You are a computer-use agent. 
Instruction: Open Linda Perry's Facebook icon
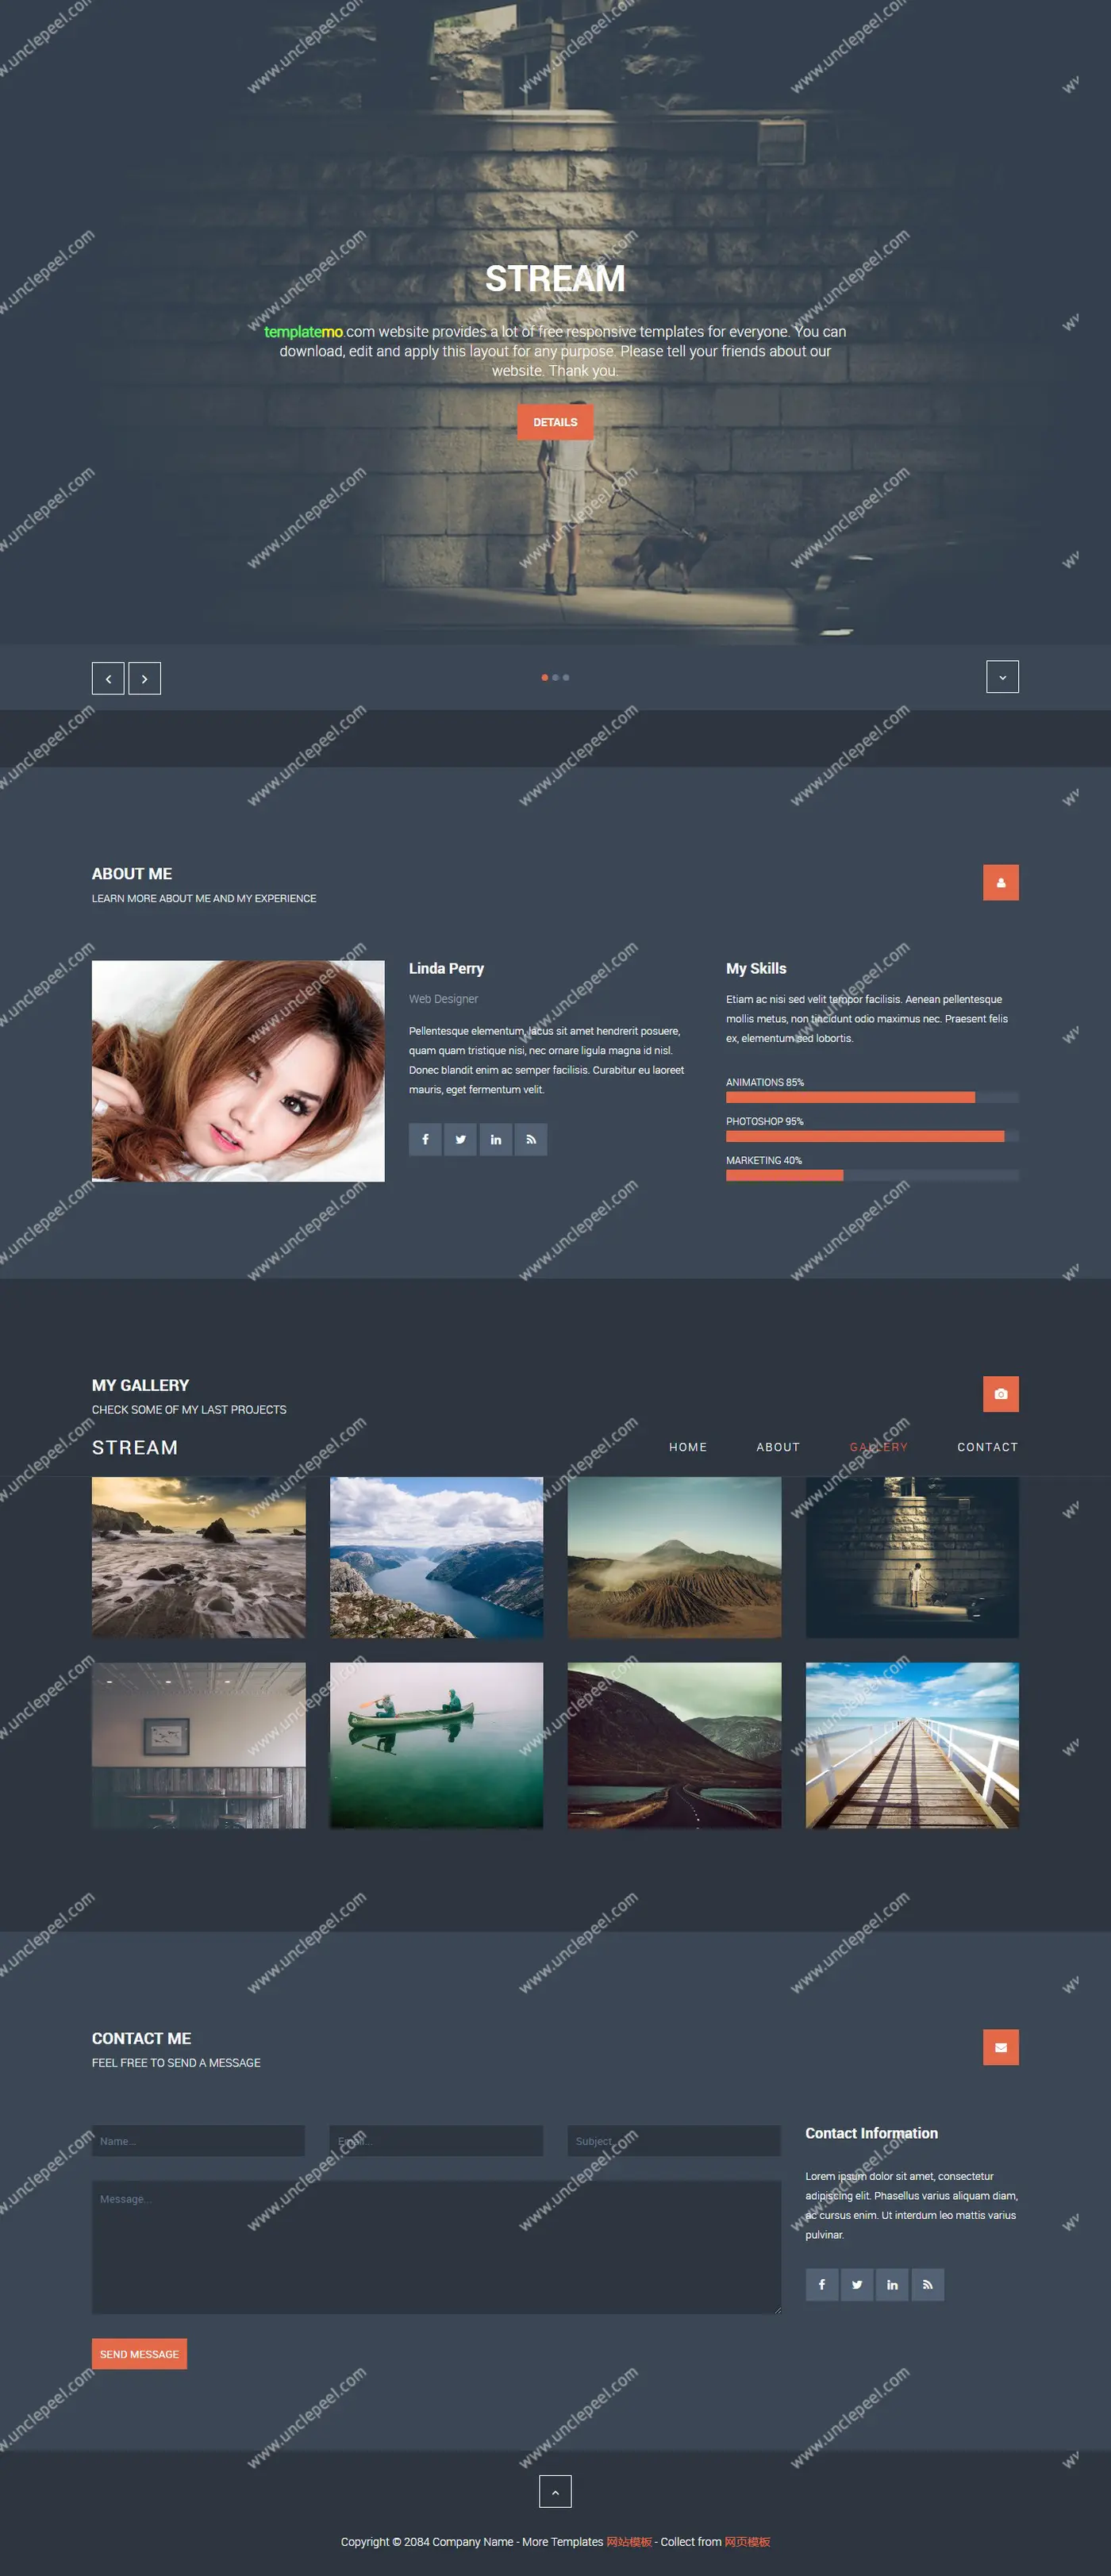[425, 1139]
